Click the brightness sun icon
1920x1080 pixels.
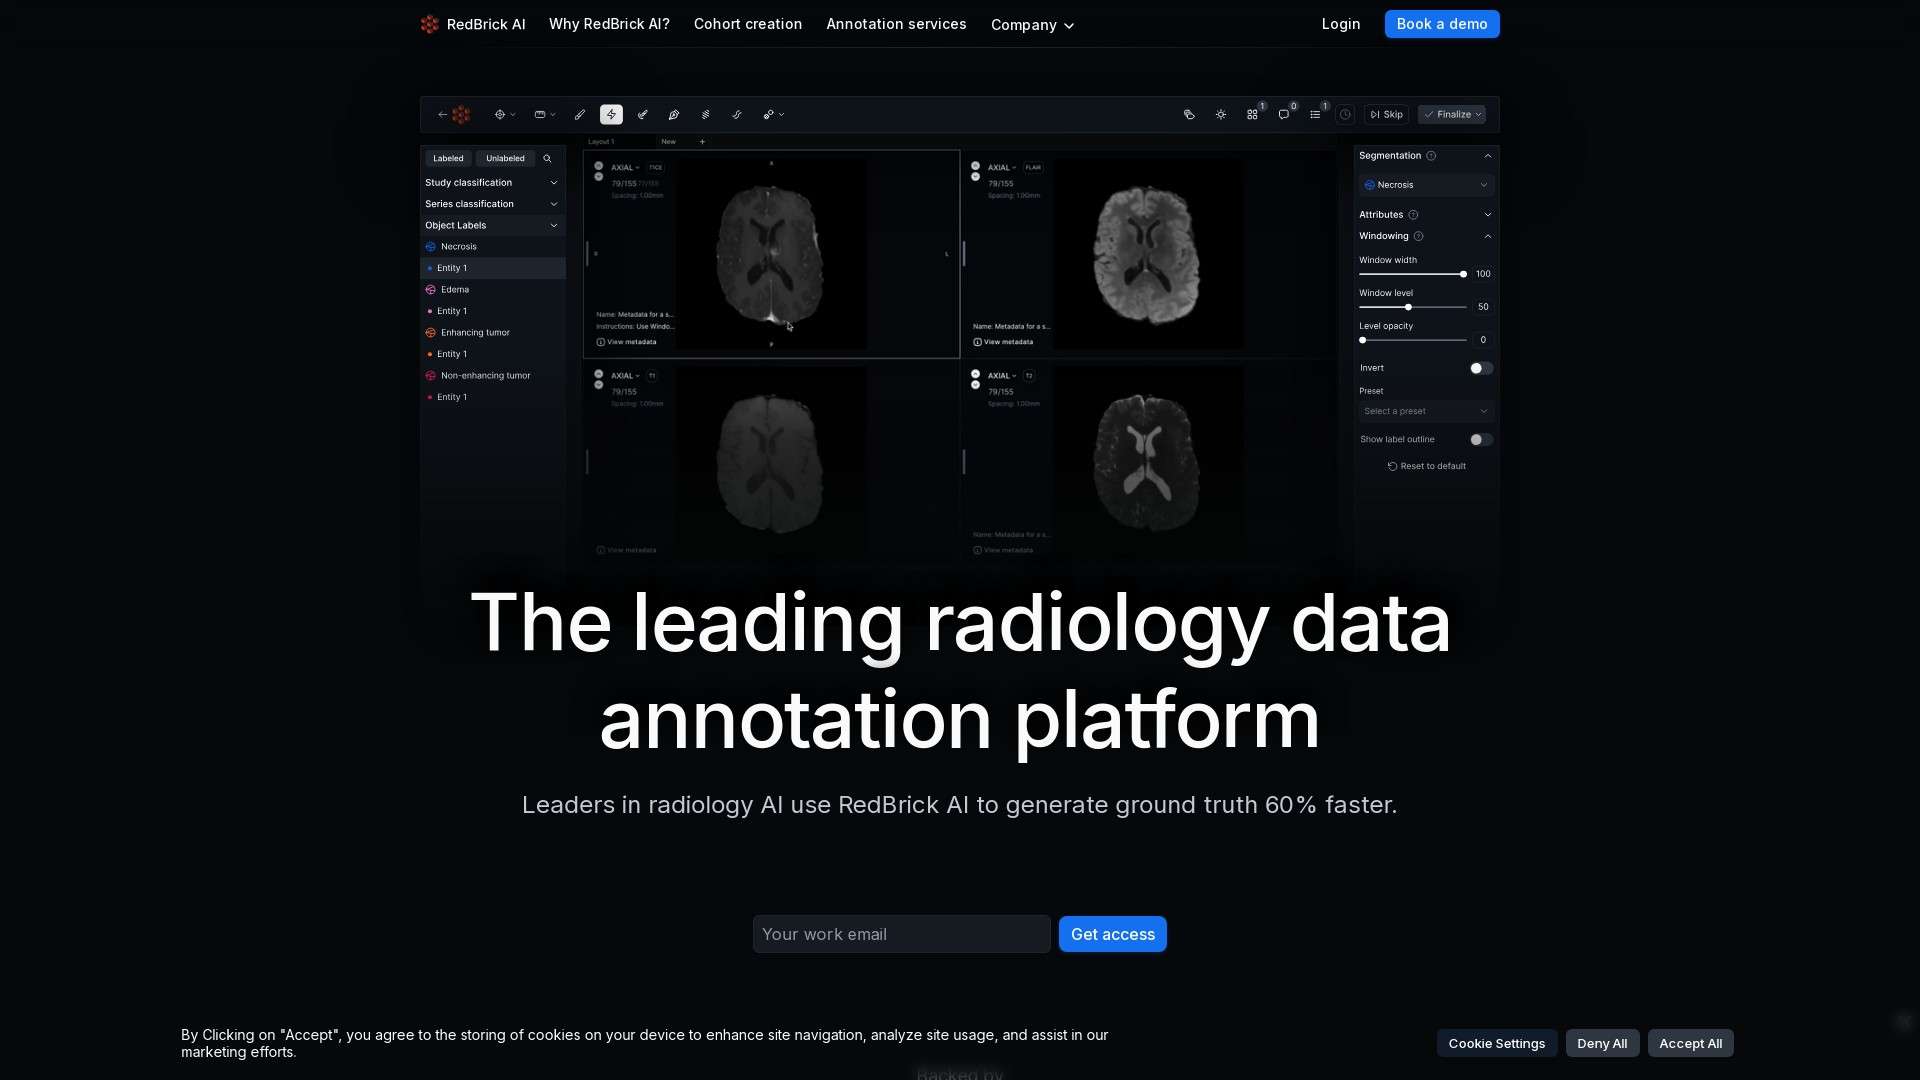(x=1221, y=115)
